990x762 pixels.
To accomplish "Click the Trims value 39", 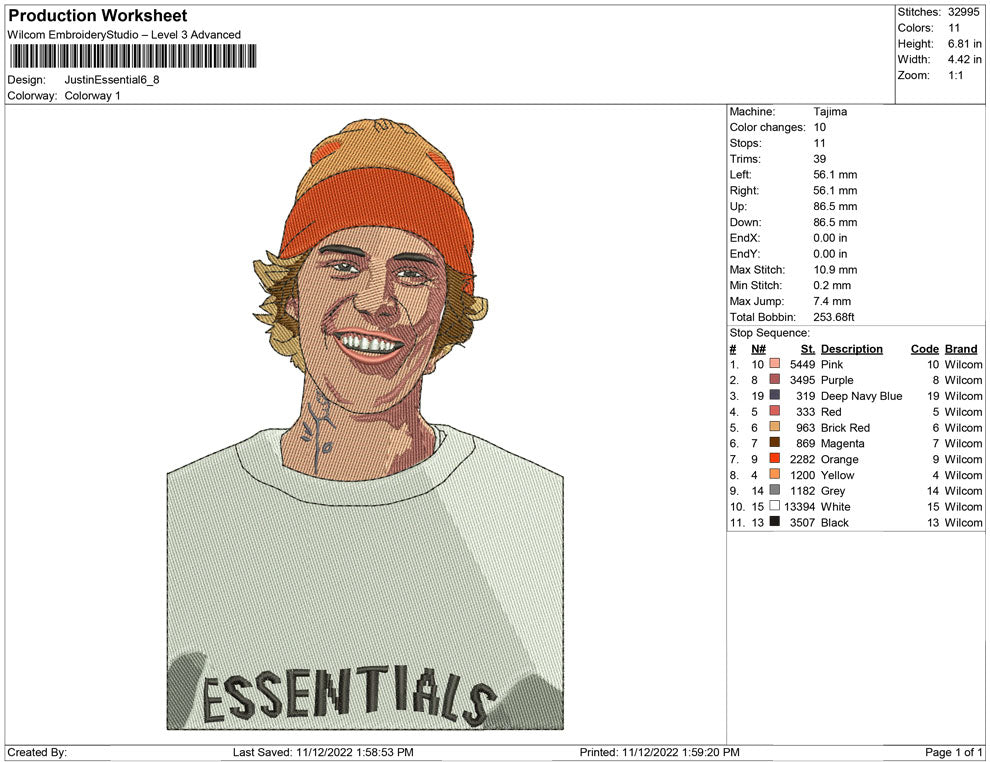I will click(820, 159).
